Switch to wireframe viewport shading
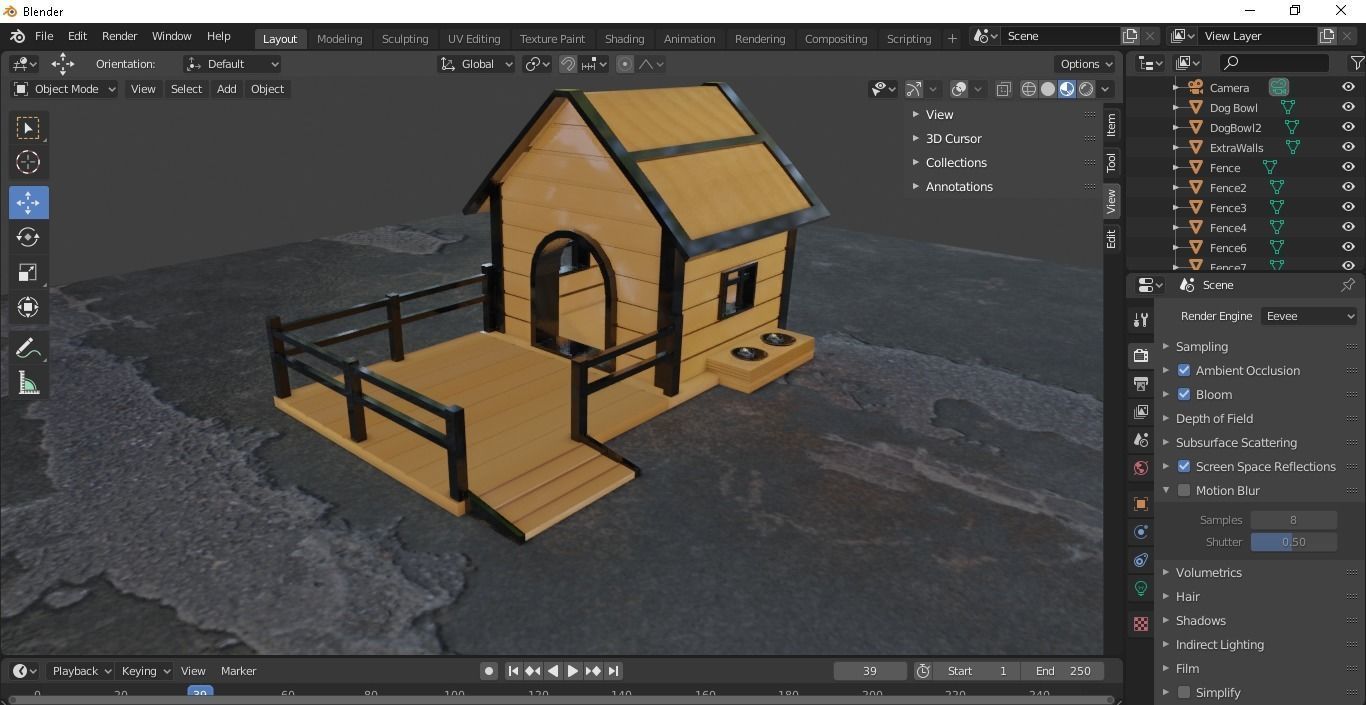The height and width of the screenshot is (705, 1366). pos(1028,89)
